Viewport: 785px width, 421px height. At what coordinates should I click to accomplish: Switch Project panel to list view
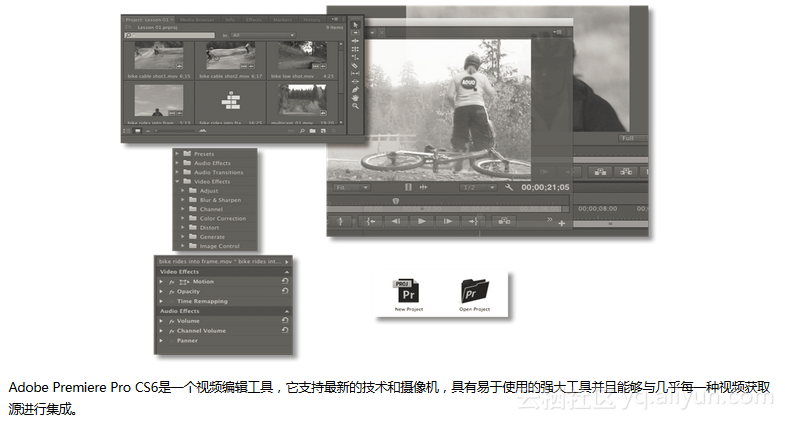tap(127, 131)
